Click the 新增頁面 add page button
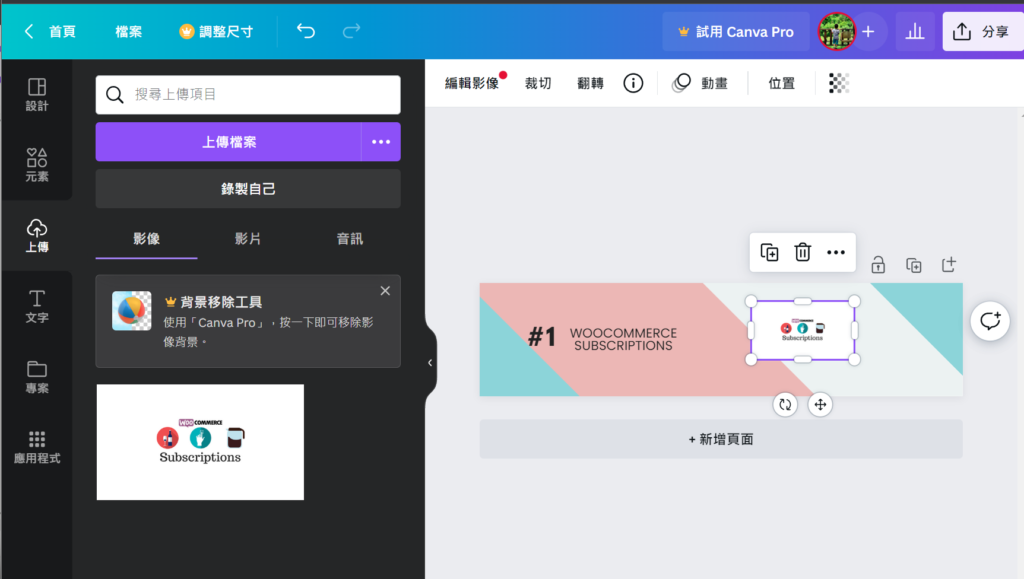Screen dimensions: 1024x579 720,439
